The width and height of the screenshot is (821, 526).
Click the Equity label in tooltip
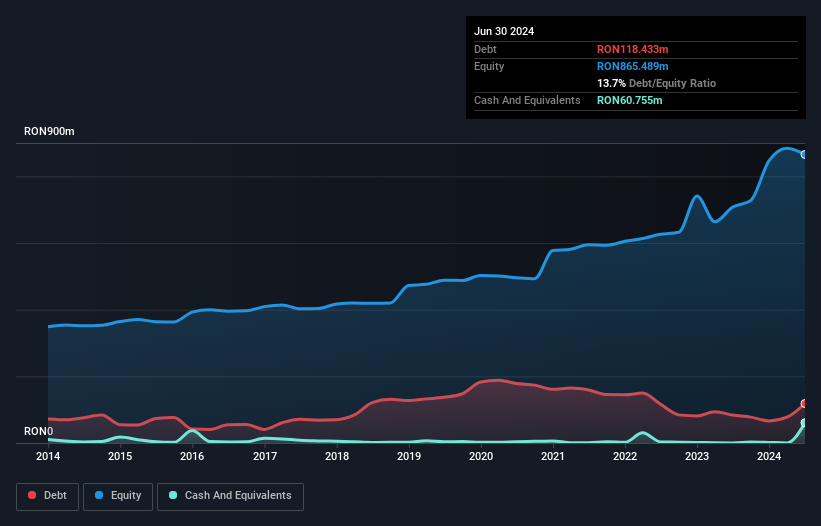(489, 66)
